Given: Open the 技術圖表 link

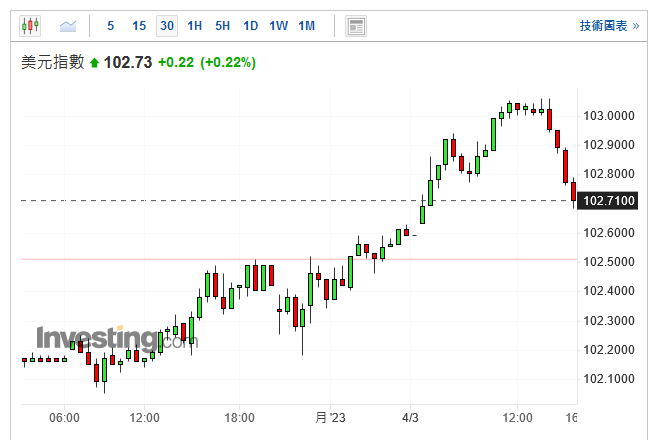Looking at the screenshot, I should tap(609, 26).
